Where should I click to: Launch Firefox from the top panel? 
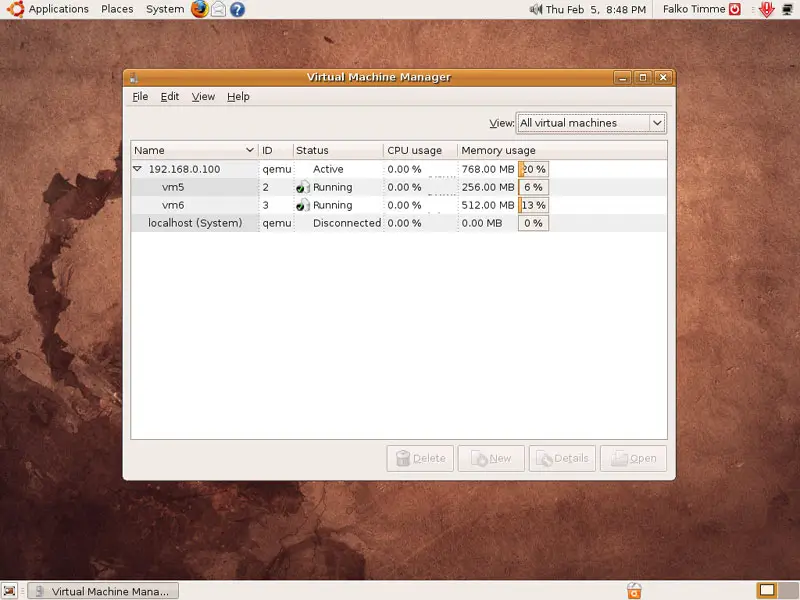[x=199, y=9]
